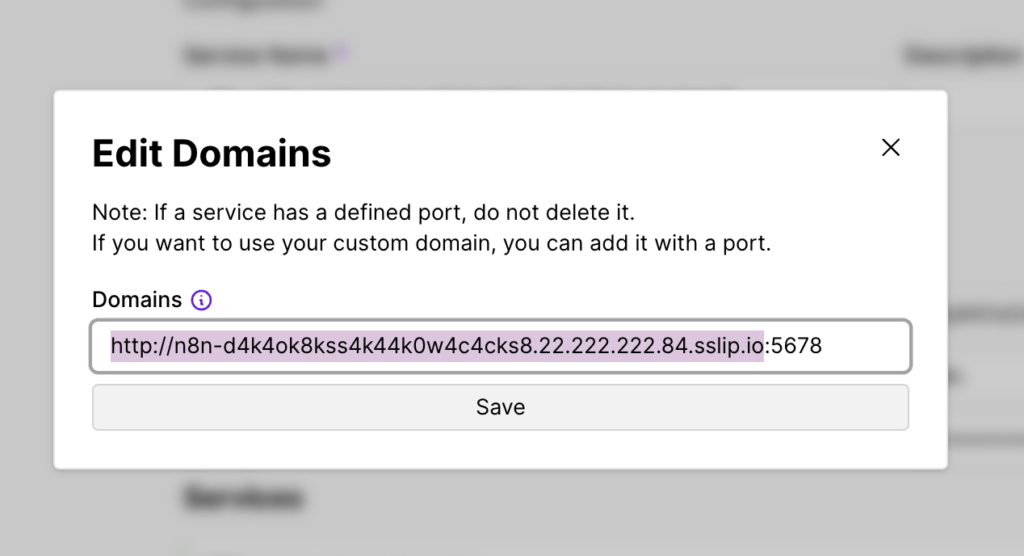
Task: Click the "Edit Domains" dialog title
Action: point(211,153)
